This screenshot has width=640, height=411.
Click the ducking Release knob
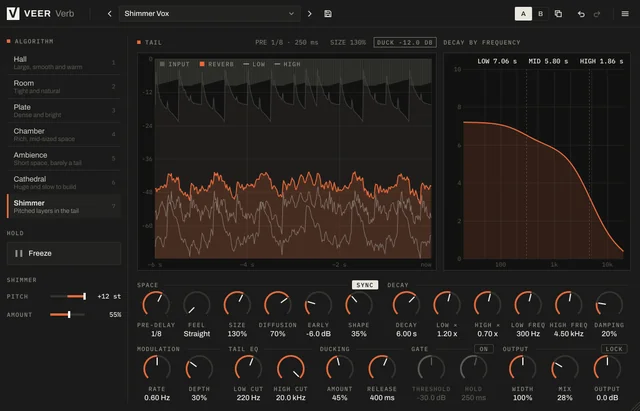(382, 368)
